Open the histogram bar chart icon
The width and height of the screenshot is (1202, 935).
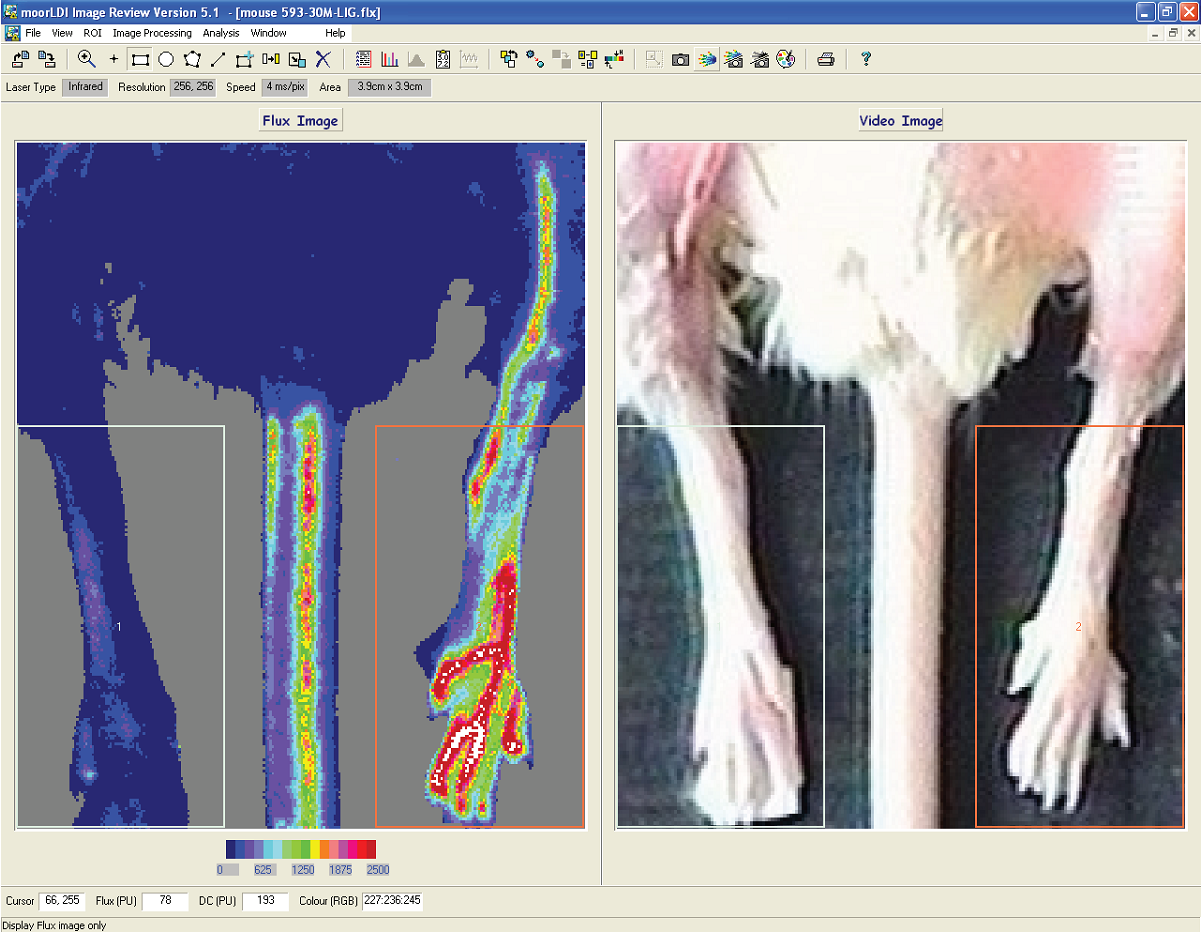point(389,59)
